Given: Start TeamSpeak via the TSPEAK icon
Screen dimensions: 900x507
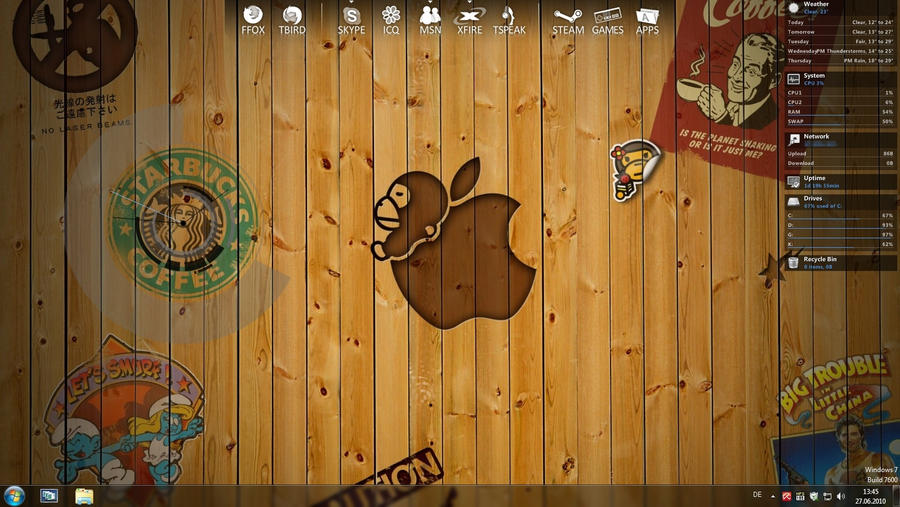Looking at the screenshot, I should coord(509,20).
